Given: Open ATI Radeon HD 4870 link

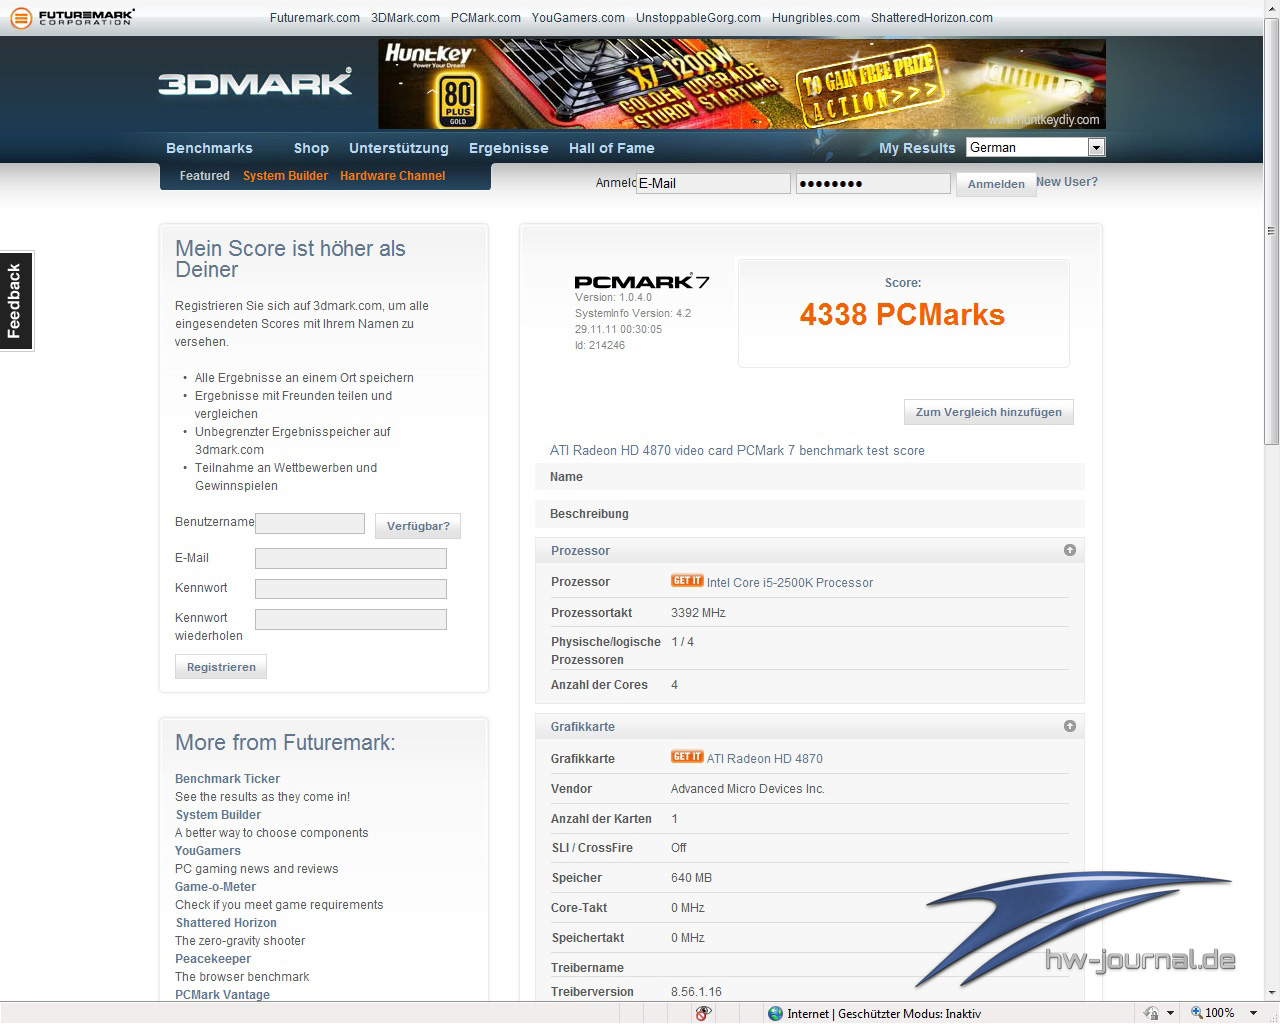Looking at the screenshot, I should (765, 759).
